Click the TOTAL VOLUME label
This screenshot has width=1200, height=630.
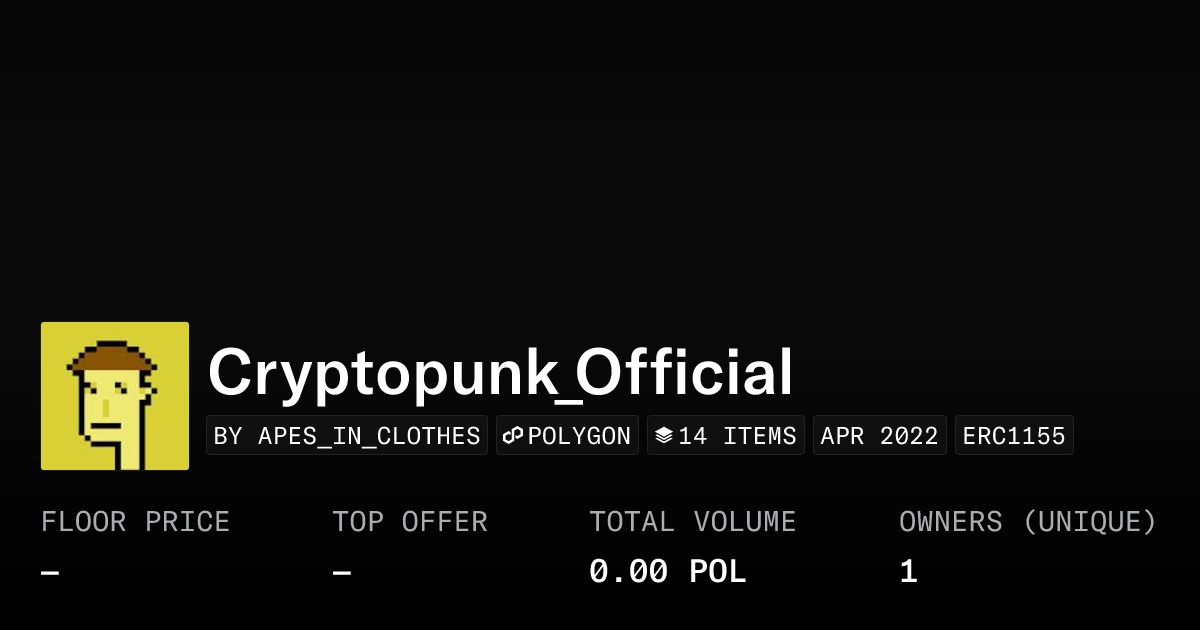pos(692,522)
